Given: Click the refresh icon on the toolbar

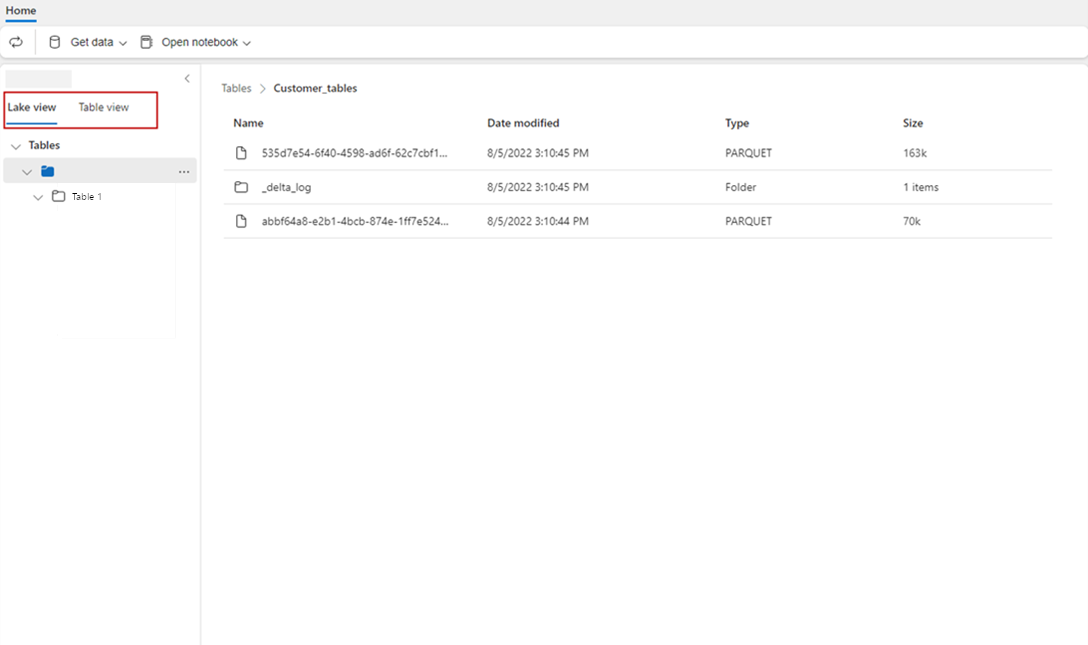Looking at the screenshot, I should [x=15, y=42].
